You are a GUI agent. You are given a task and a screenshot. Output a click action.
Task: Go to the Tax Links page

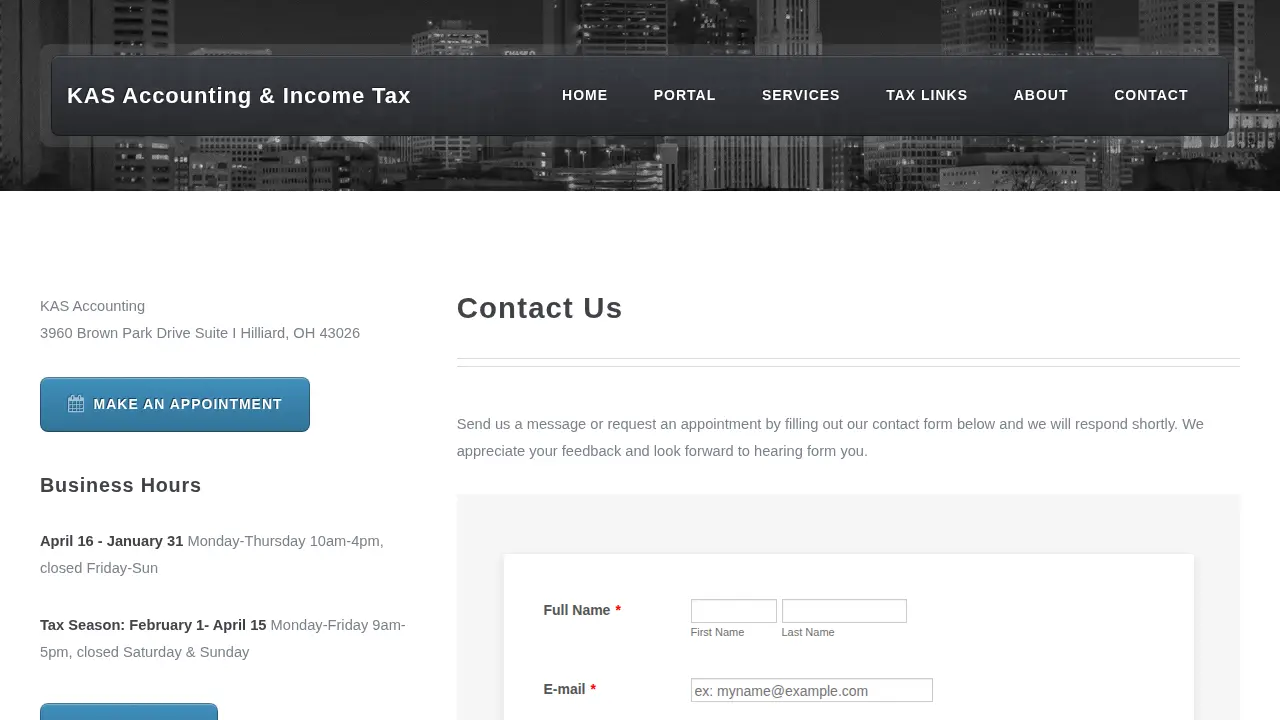(x=927, y=95)
